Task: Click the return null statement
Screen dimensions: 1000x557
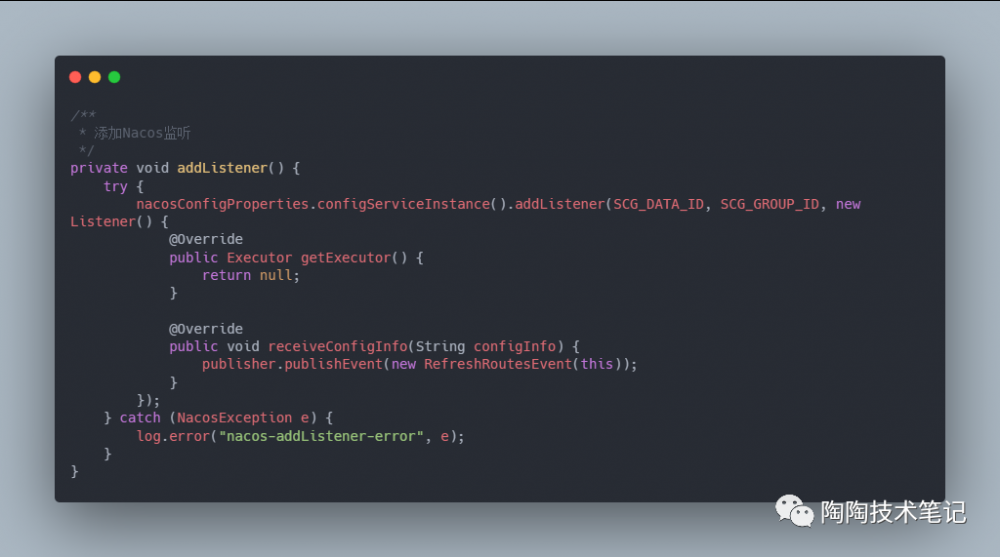Action: (251, 275)
